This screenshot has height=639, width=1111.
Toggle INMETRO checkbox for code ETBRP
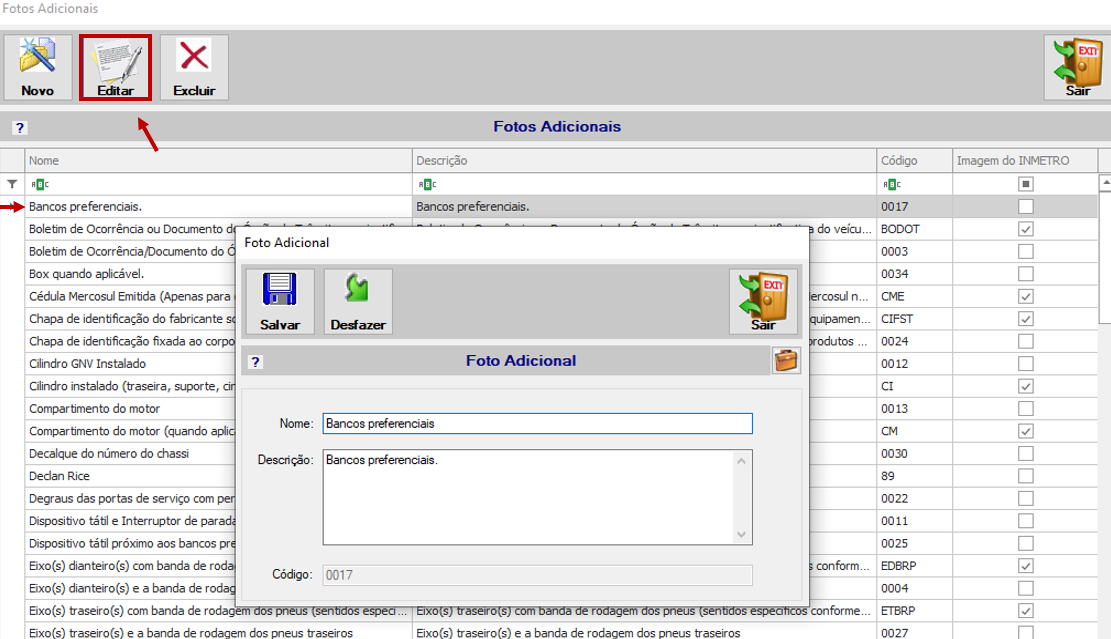[1025, 611]
